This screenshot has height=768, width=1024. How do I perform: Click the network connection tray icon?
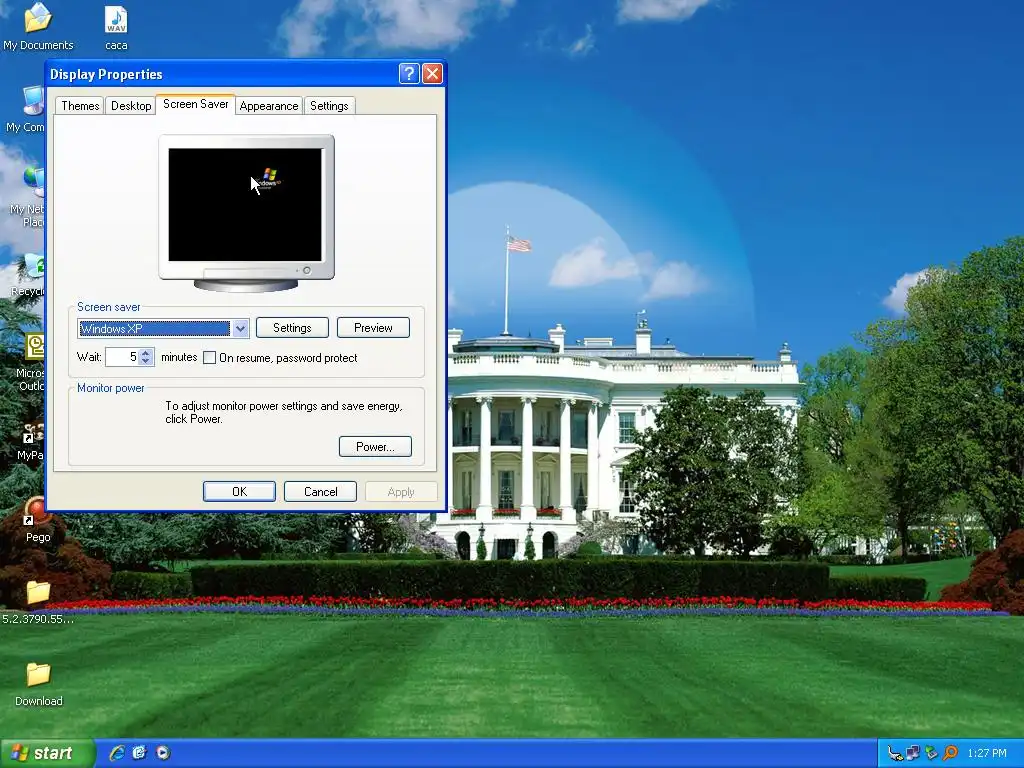coord(913,754)
